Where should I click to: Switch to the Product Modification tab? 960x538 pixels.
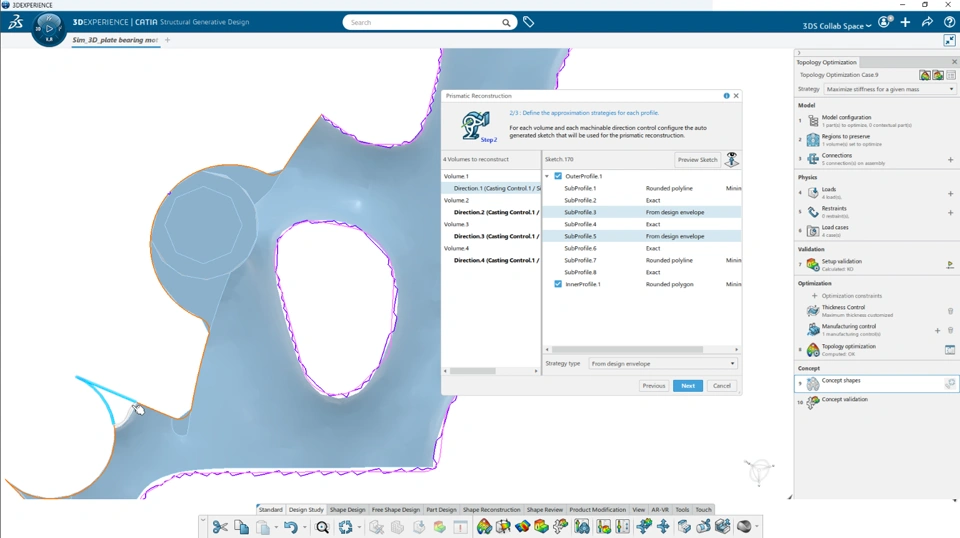tap(598, 510)
